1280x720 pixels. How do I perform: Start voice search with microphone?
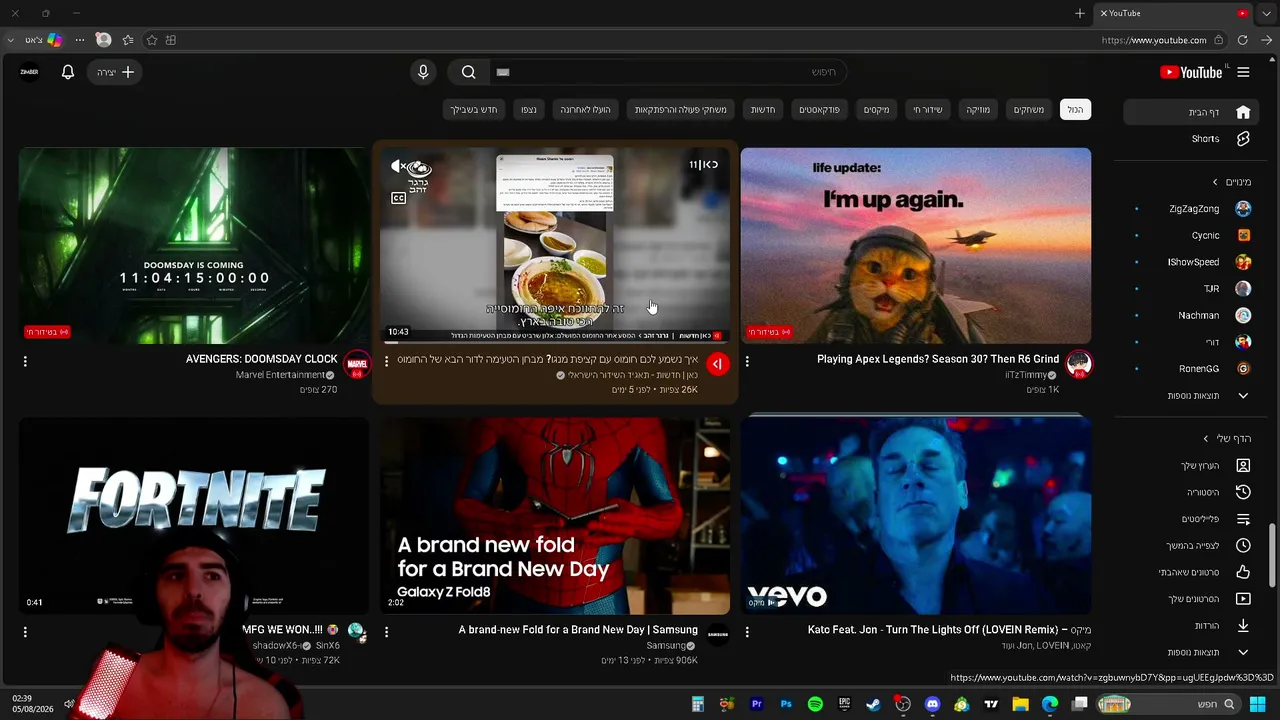pyautogui.click(x=423, y=72)
